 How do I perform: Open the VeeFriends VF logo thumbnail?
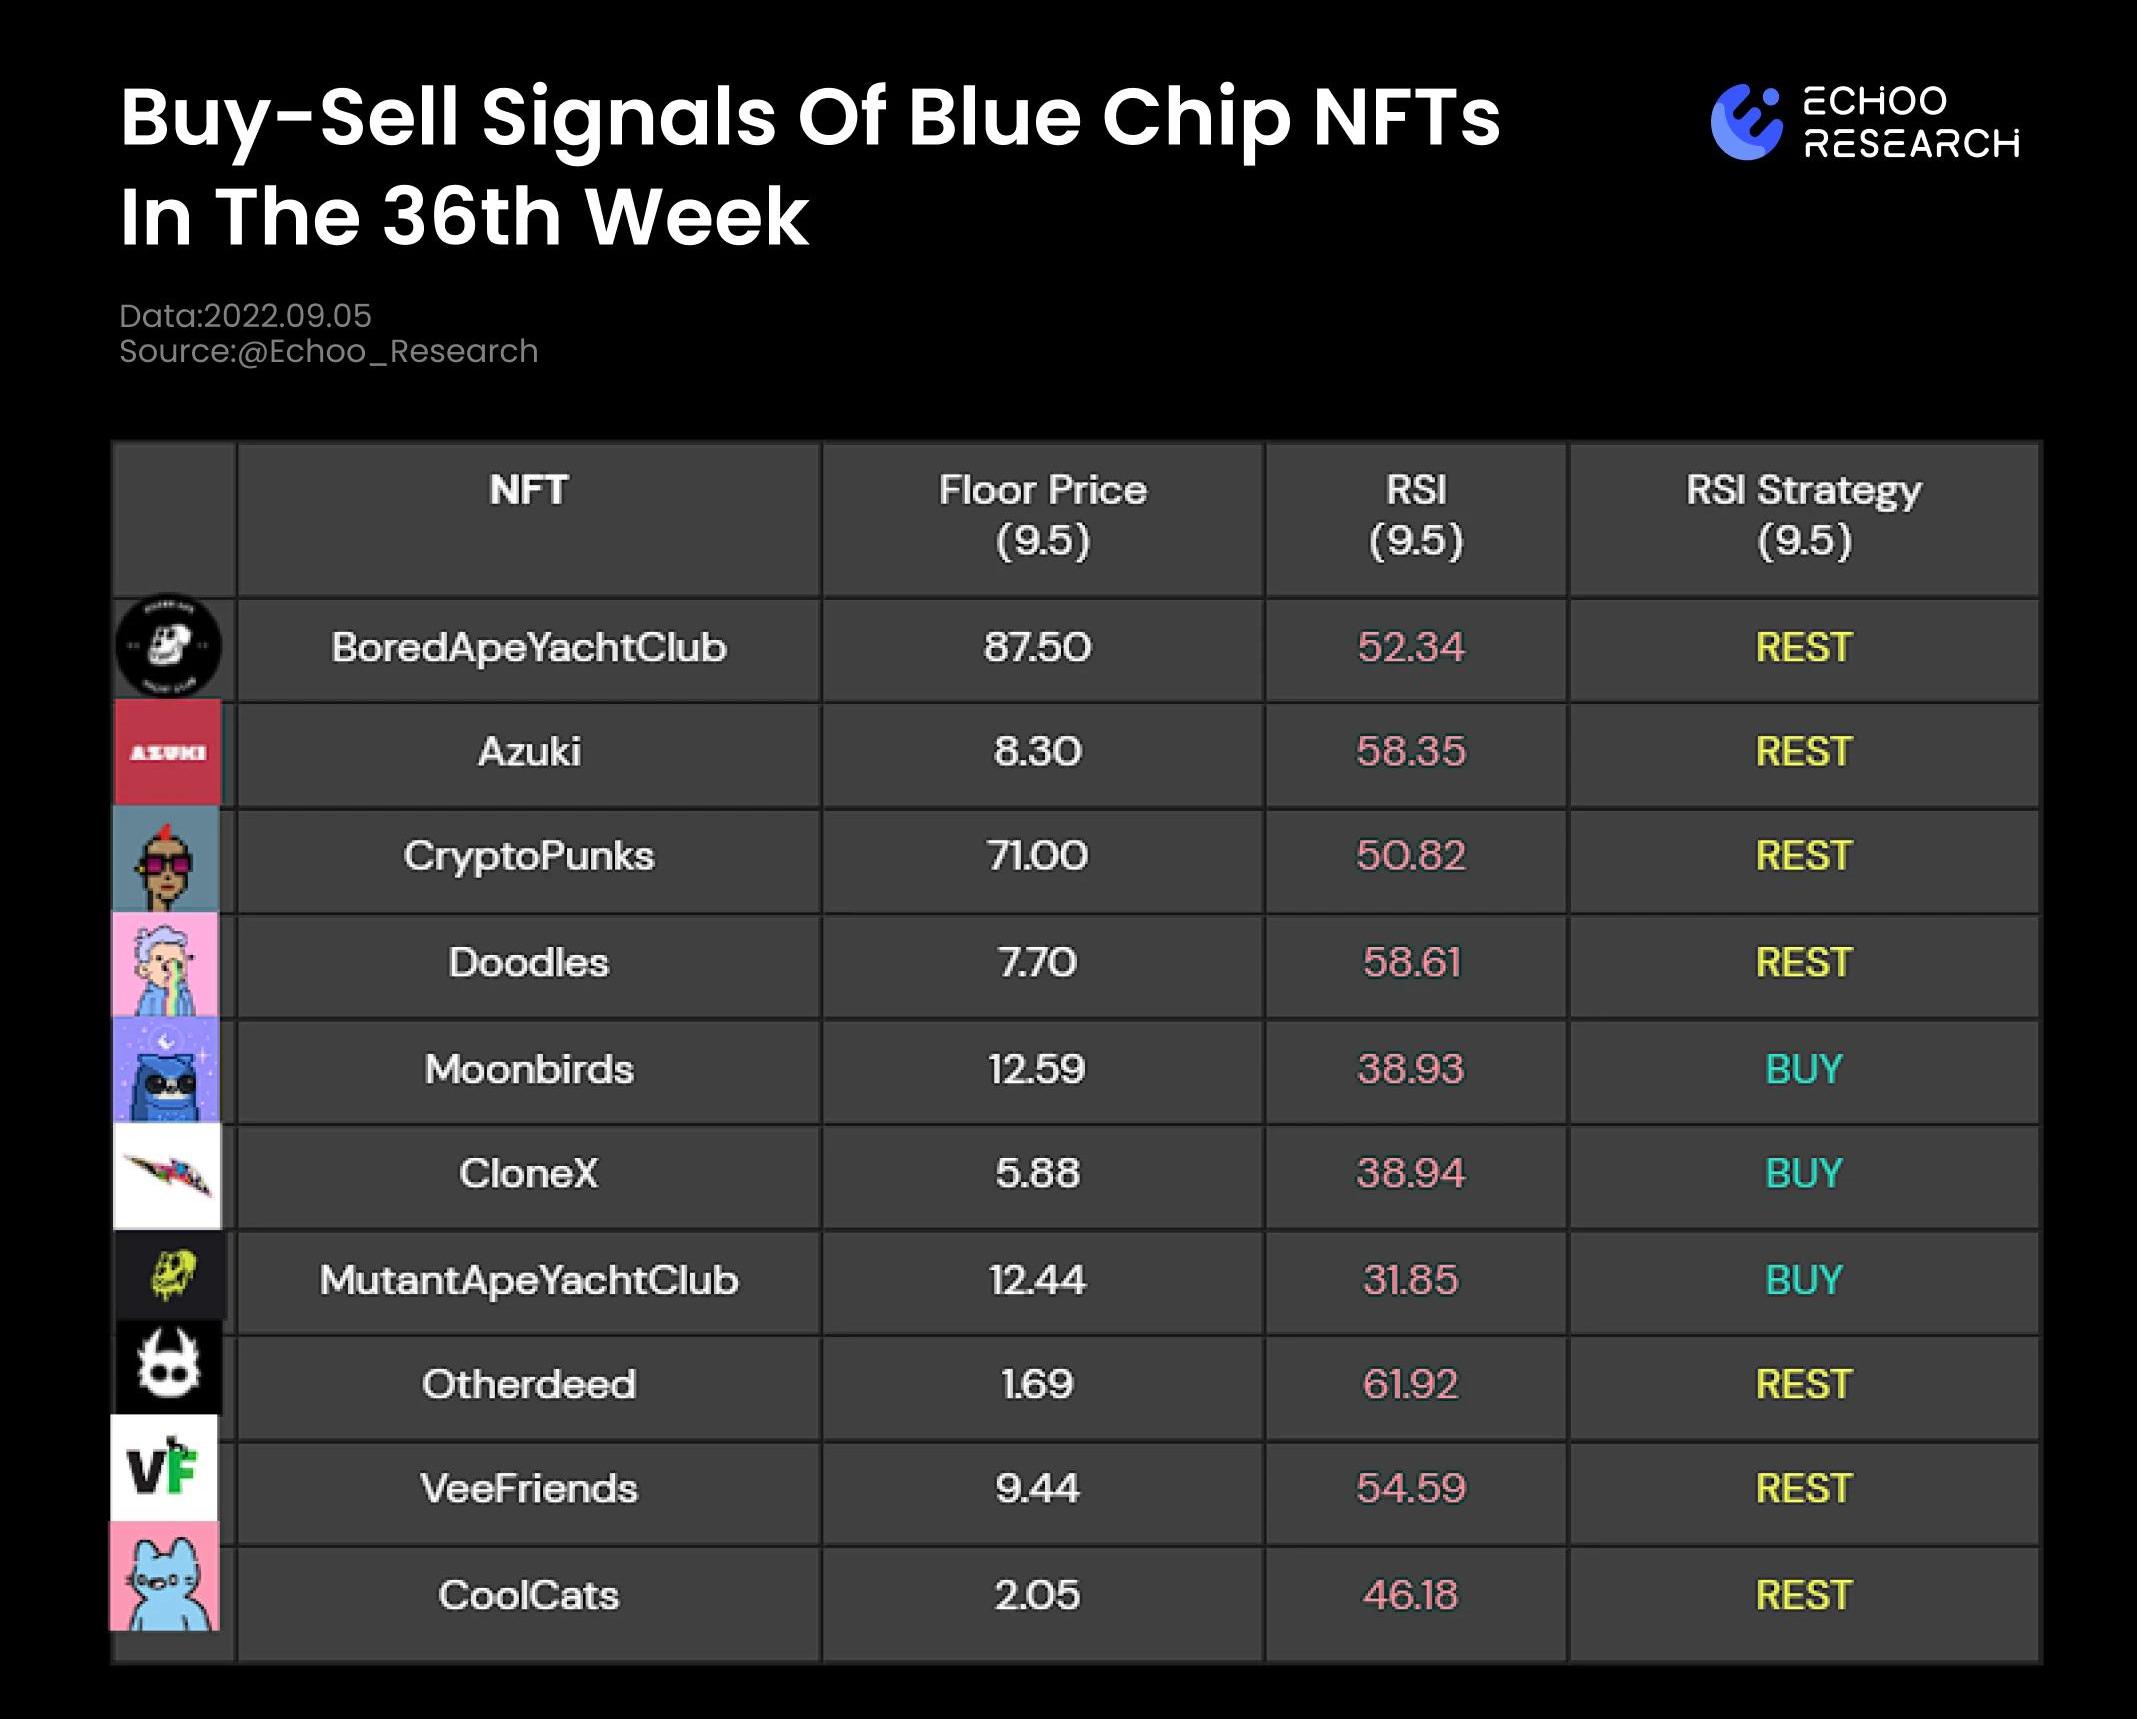click(x=164, y=1469)
